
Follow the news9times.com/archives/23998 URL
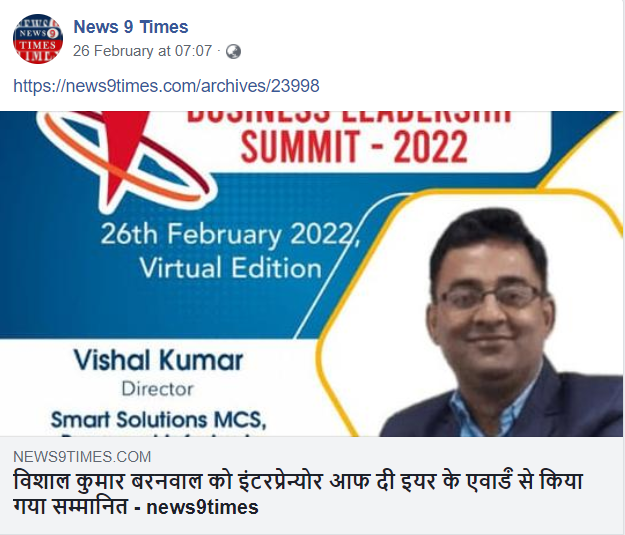(x=166, y=86)
